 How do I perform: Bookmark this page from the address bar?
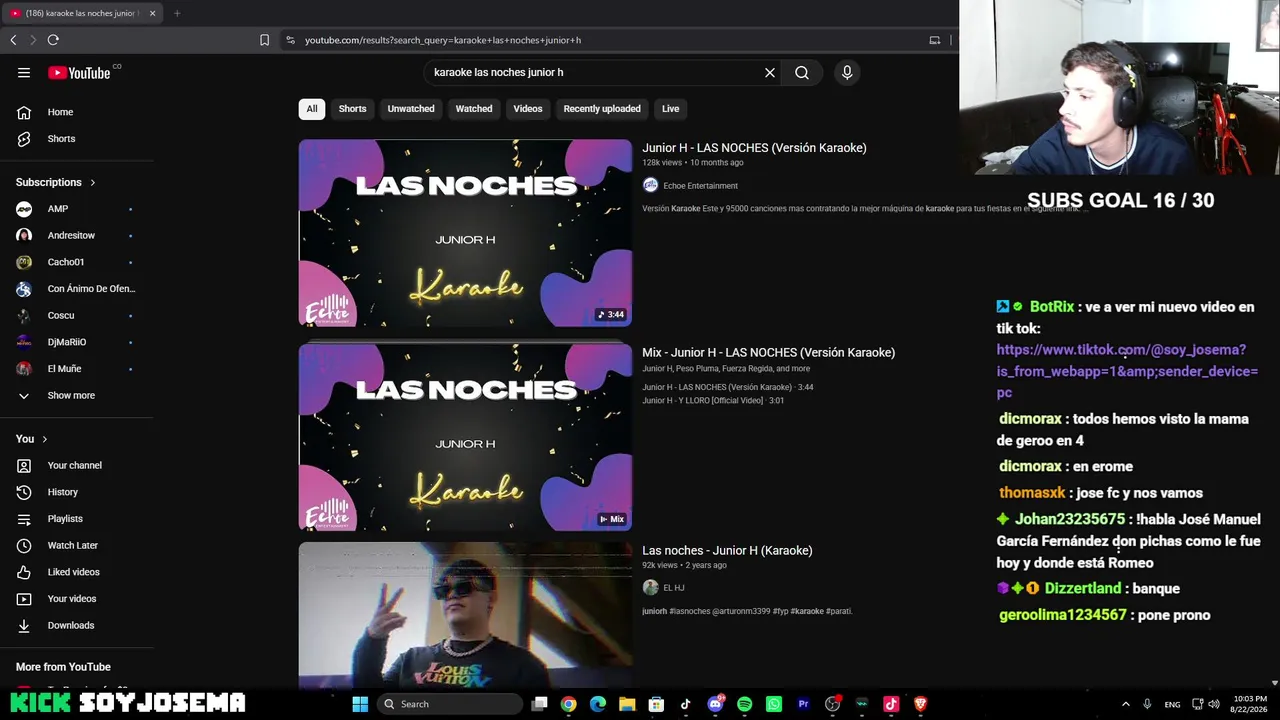pyautogui.click(x=264, y=40)
